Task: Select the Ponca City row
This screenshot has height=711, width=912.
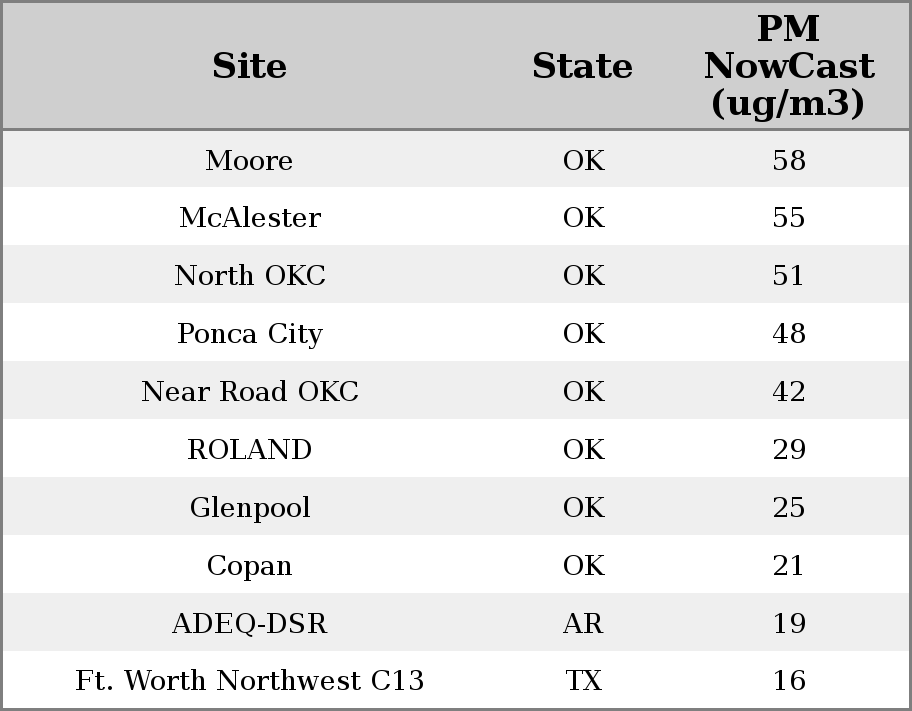Action: point(249,334)
